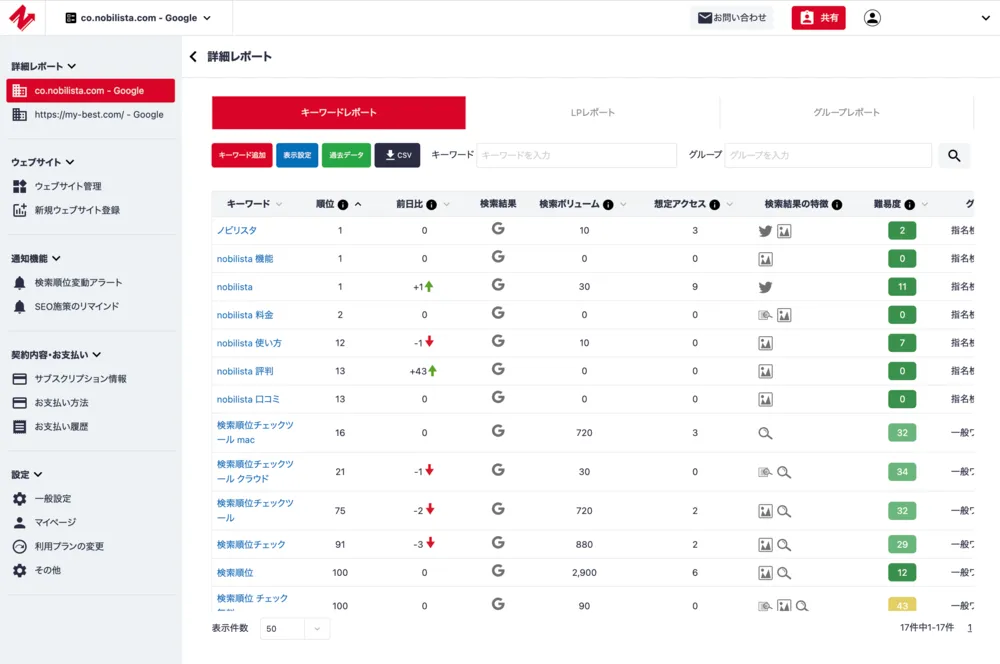
Task: Click the Nobilista logo icon
Action: 22,18
